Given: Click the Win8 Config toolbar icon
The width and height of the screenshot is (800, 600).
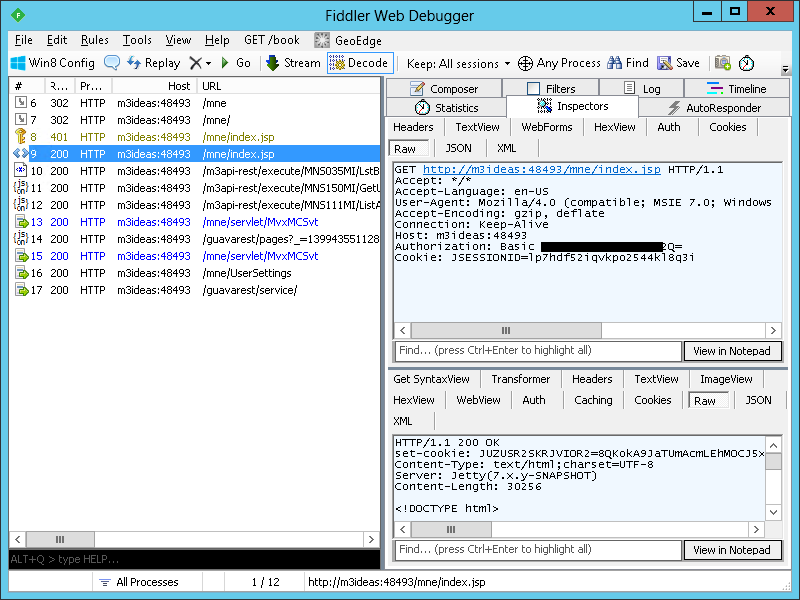Looking at the screenshot, I should coord(53,63).
